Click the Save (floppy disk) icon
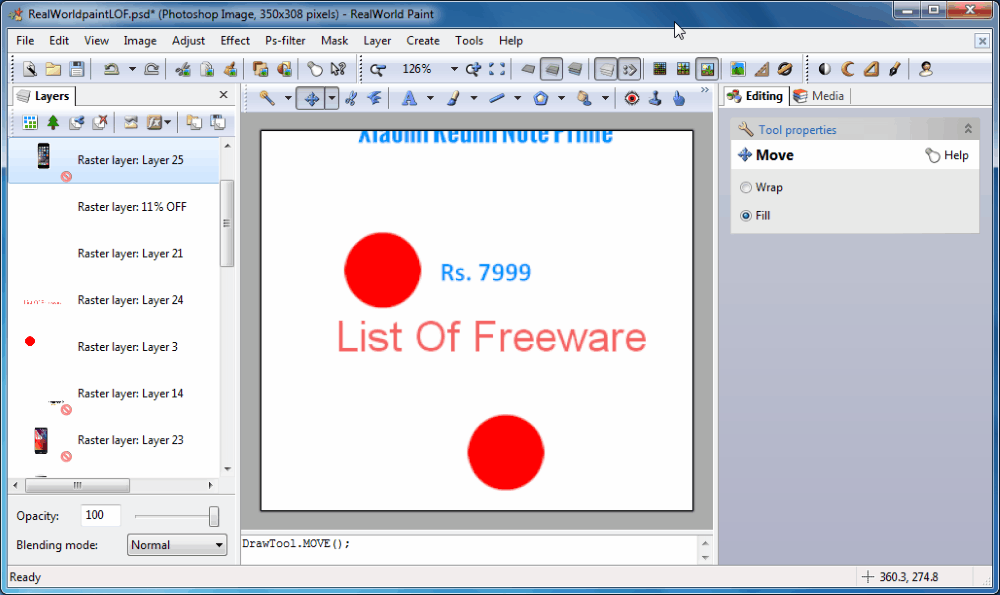 click(77, 69)
